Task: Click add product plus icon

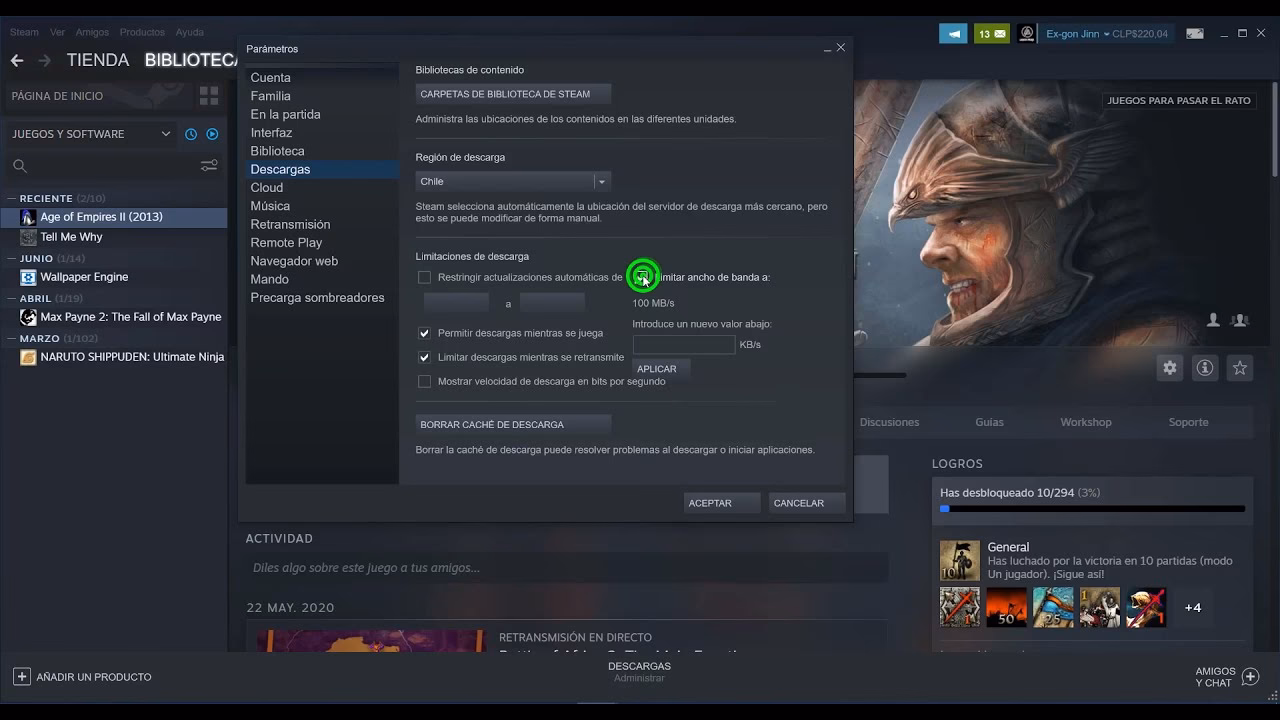Action: coord(22,677)
